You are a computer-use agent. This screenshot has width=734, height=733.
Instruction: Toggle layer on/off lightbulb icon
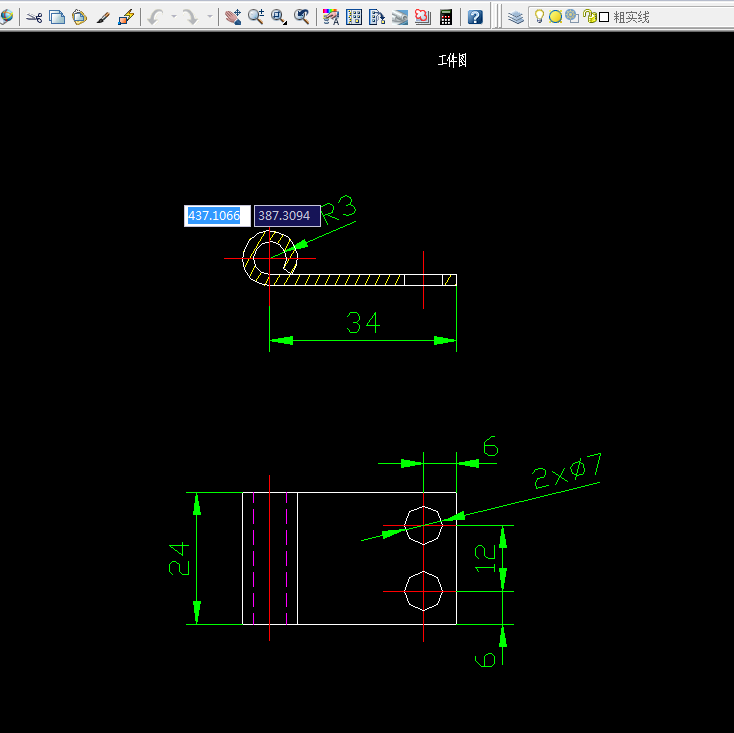tap(539, 17)
